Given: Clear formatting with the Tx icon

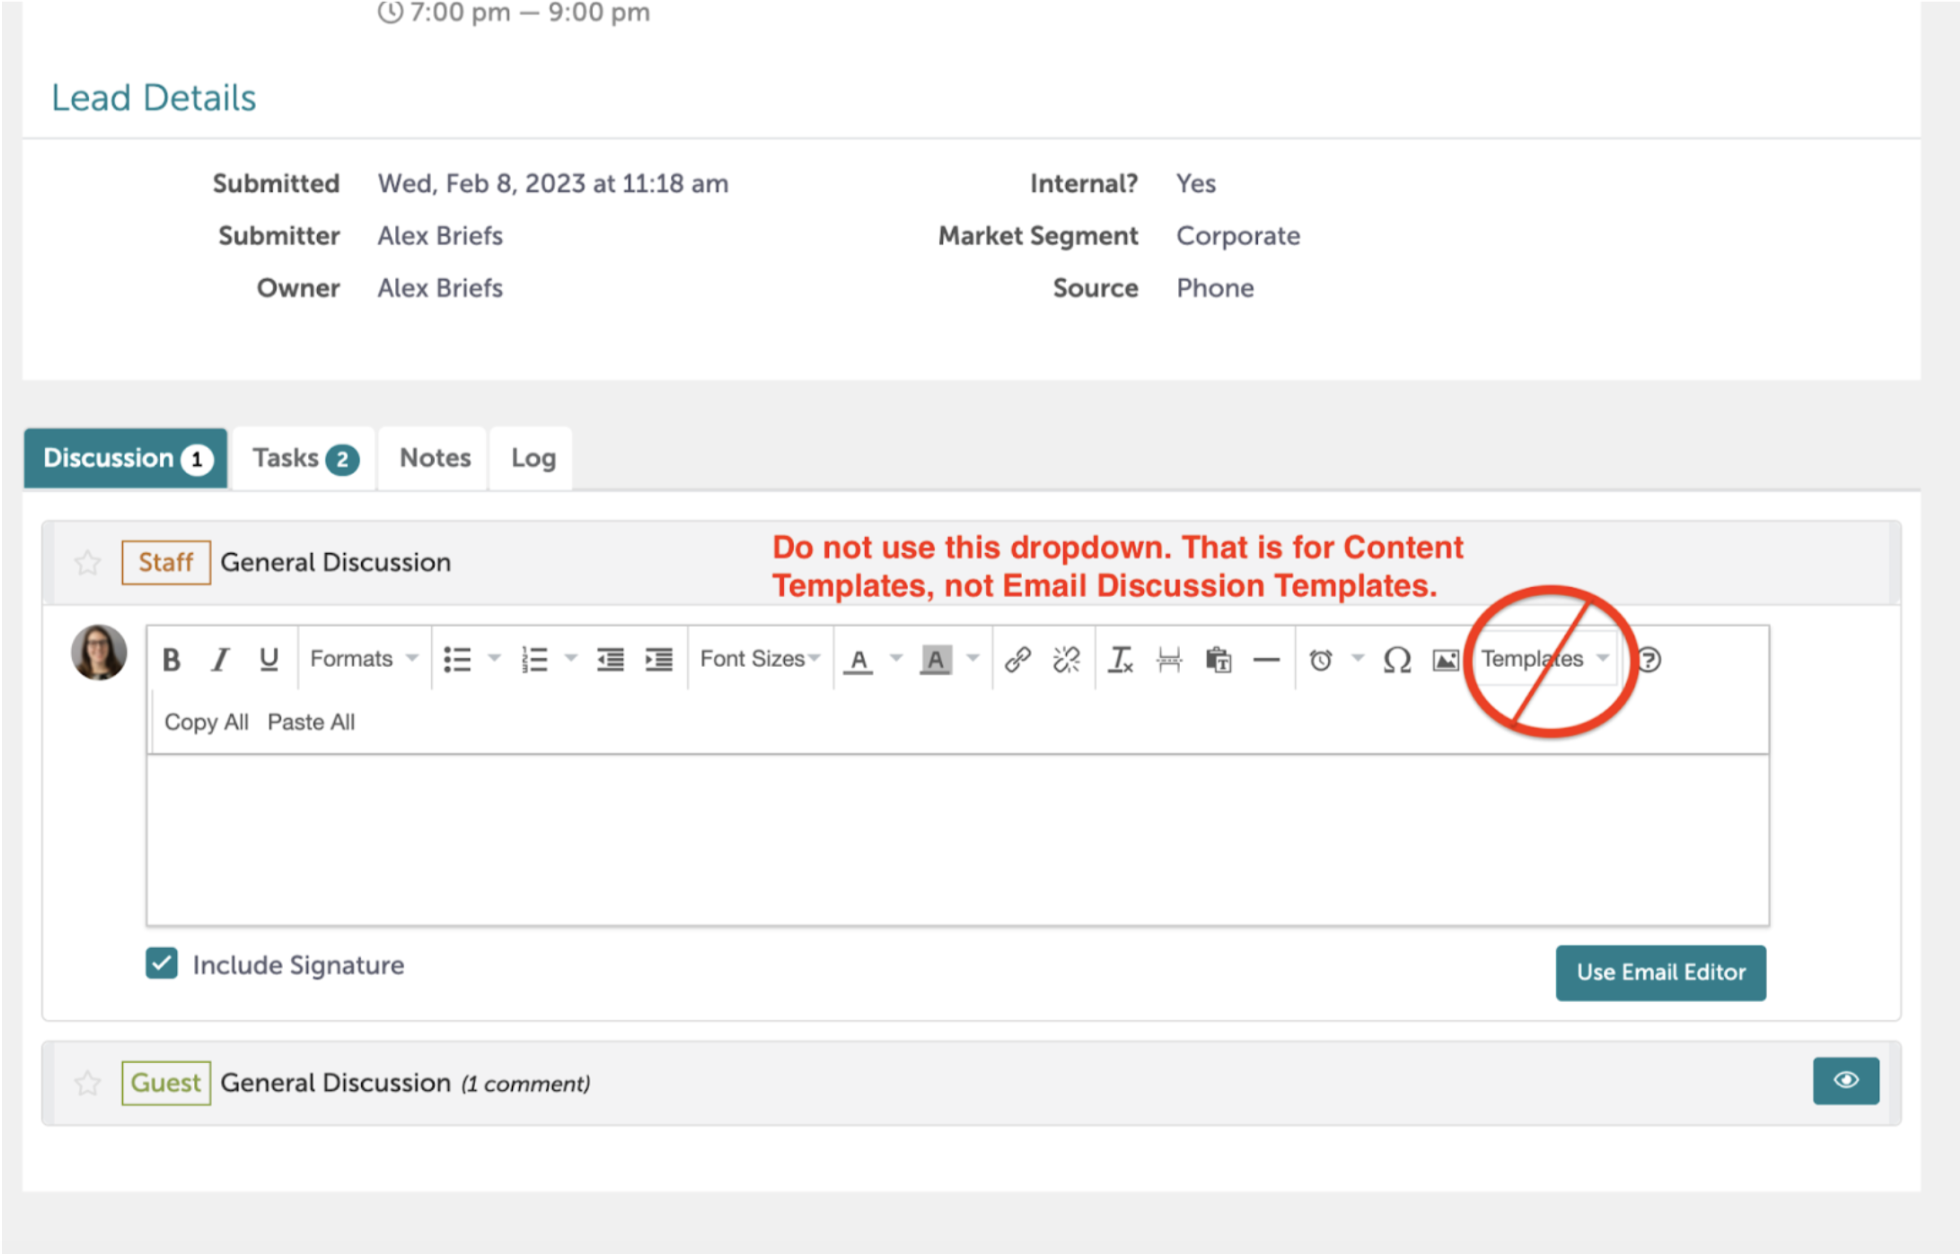Looking at the screenshot, I should coord(1120,660).
